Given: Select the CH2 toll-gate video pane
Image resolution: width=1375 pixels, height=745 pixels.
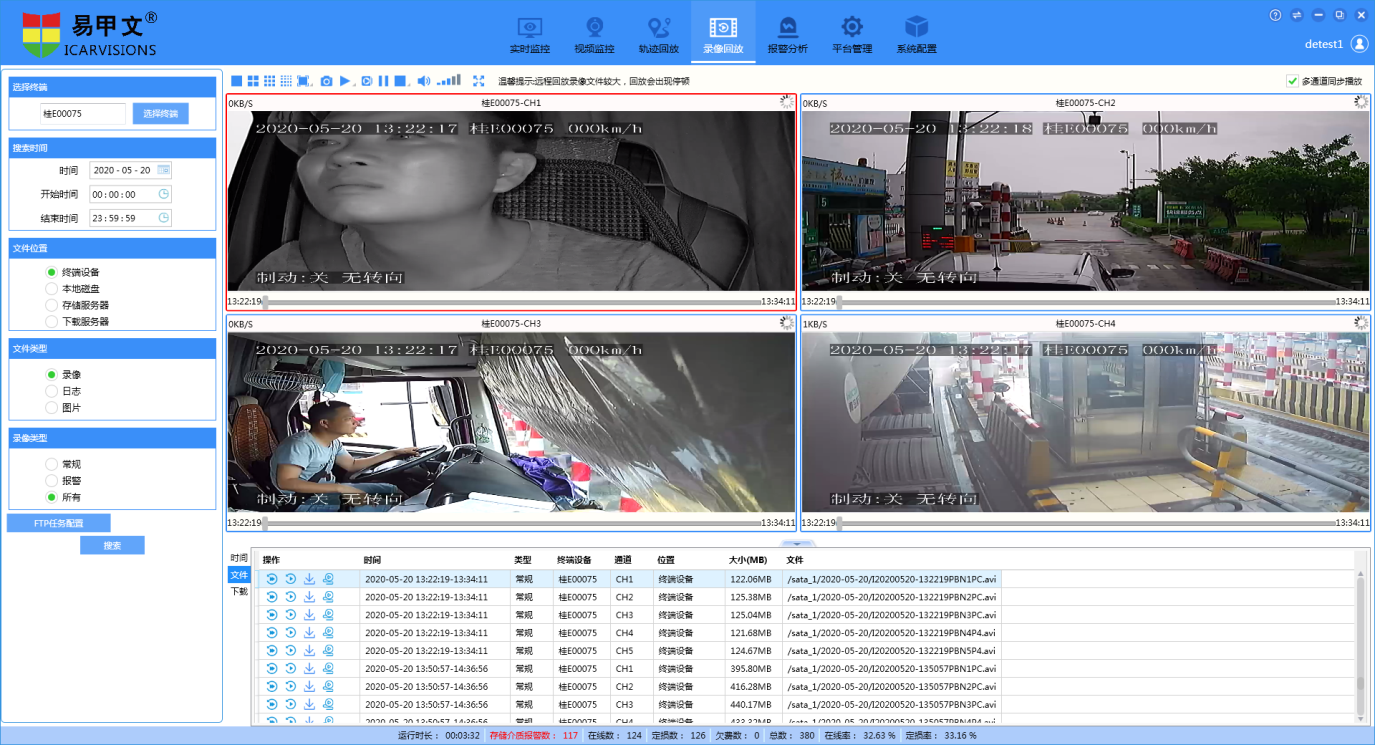Looking at the screenshot, I should click(1085, 200).
